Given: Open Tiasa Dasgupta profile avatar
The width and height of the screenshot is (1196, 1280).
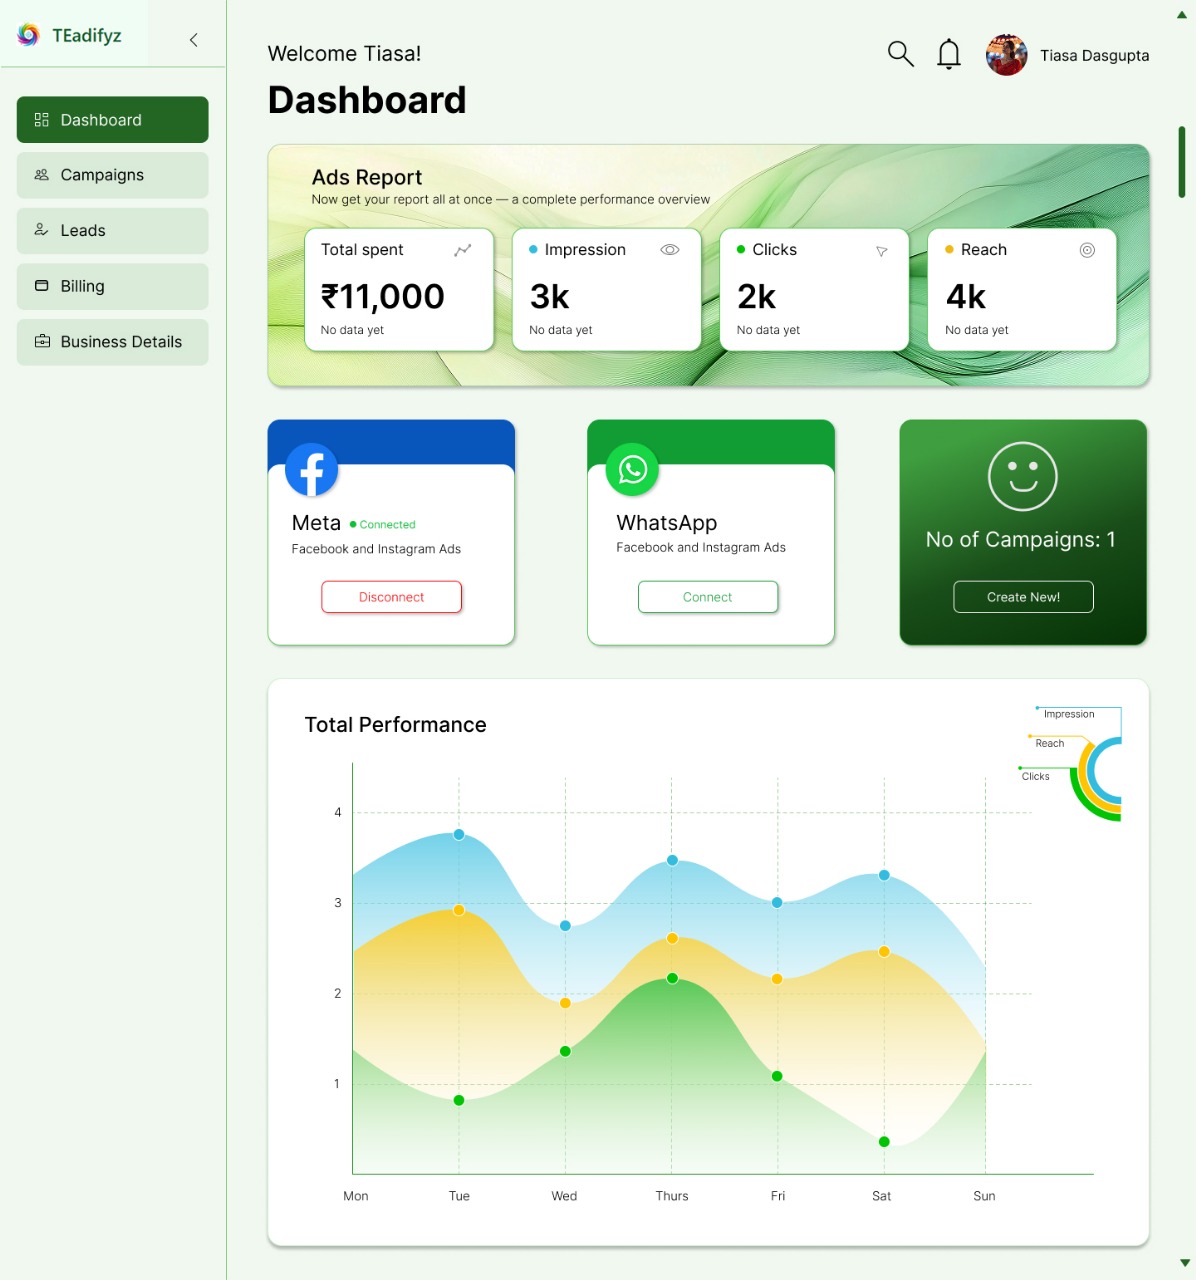Looking at the screenshot, I should coord(1006,55).
